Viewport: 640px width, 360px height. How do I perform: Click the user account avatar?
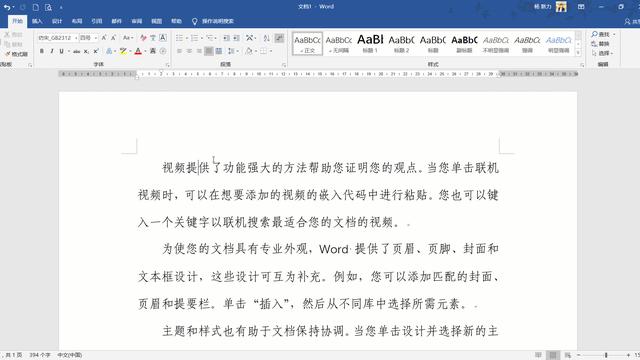561,7
